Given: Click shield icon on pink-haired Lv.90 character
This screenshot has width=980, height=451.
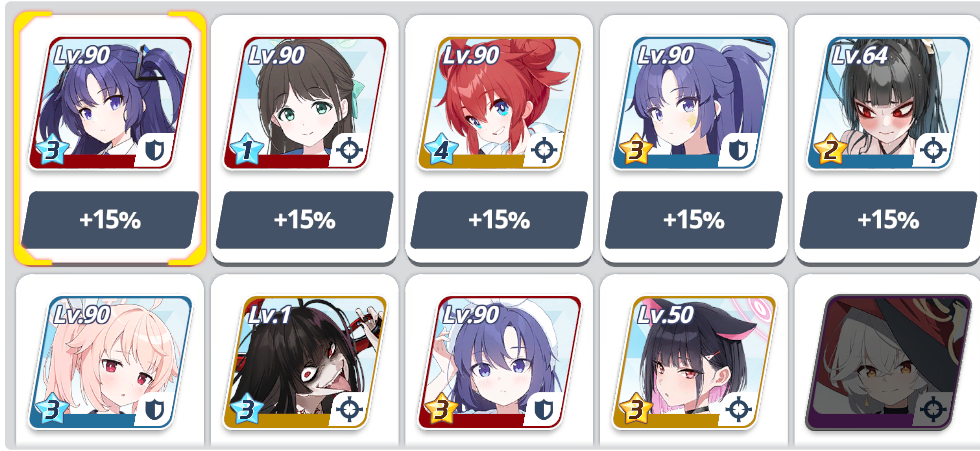Looking at the screenshot, I should [x=154, y=409].
